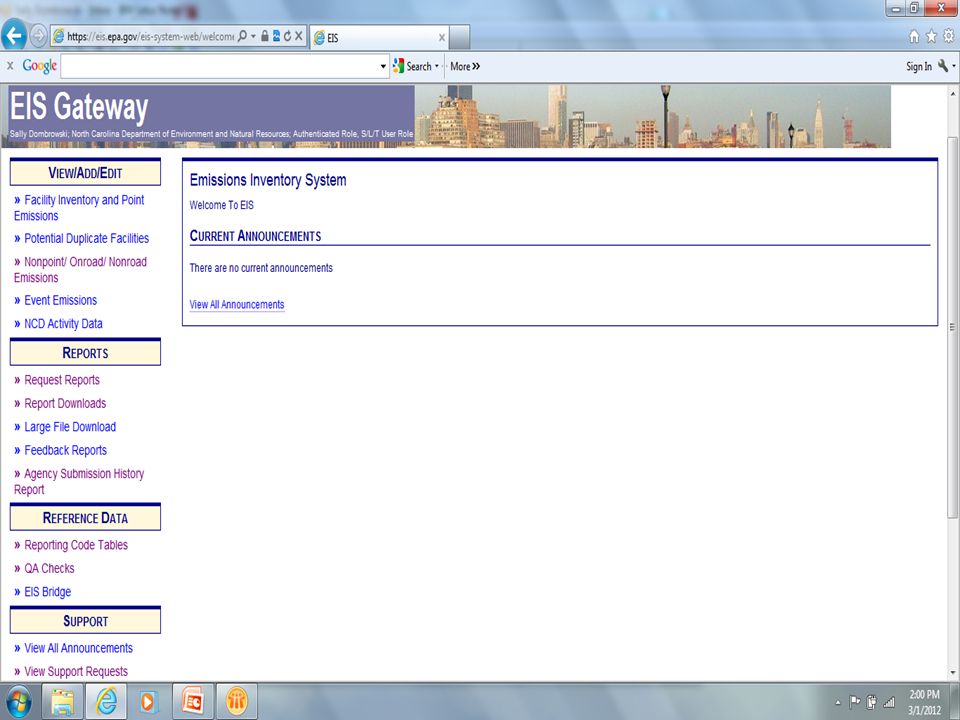Open Nonpoint/ Onroad/ Nonroad Emissions link
Screen dimensions: 960x720
[x=80, y=269]
